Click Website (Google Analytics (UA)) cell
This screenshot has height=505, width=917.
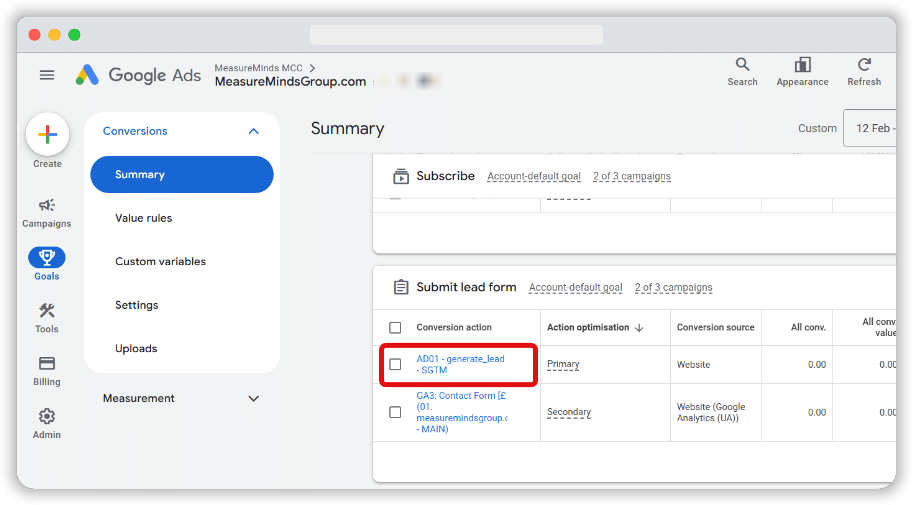pos(711,412)
